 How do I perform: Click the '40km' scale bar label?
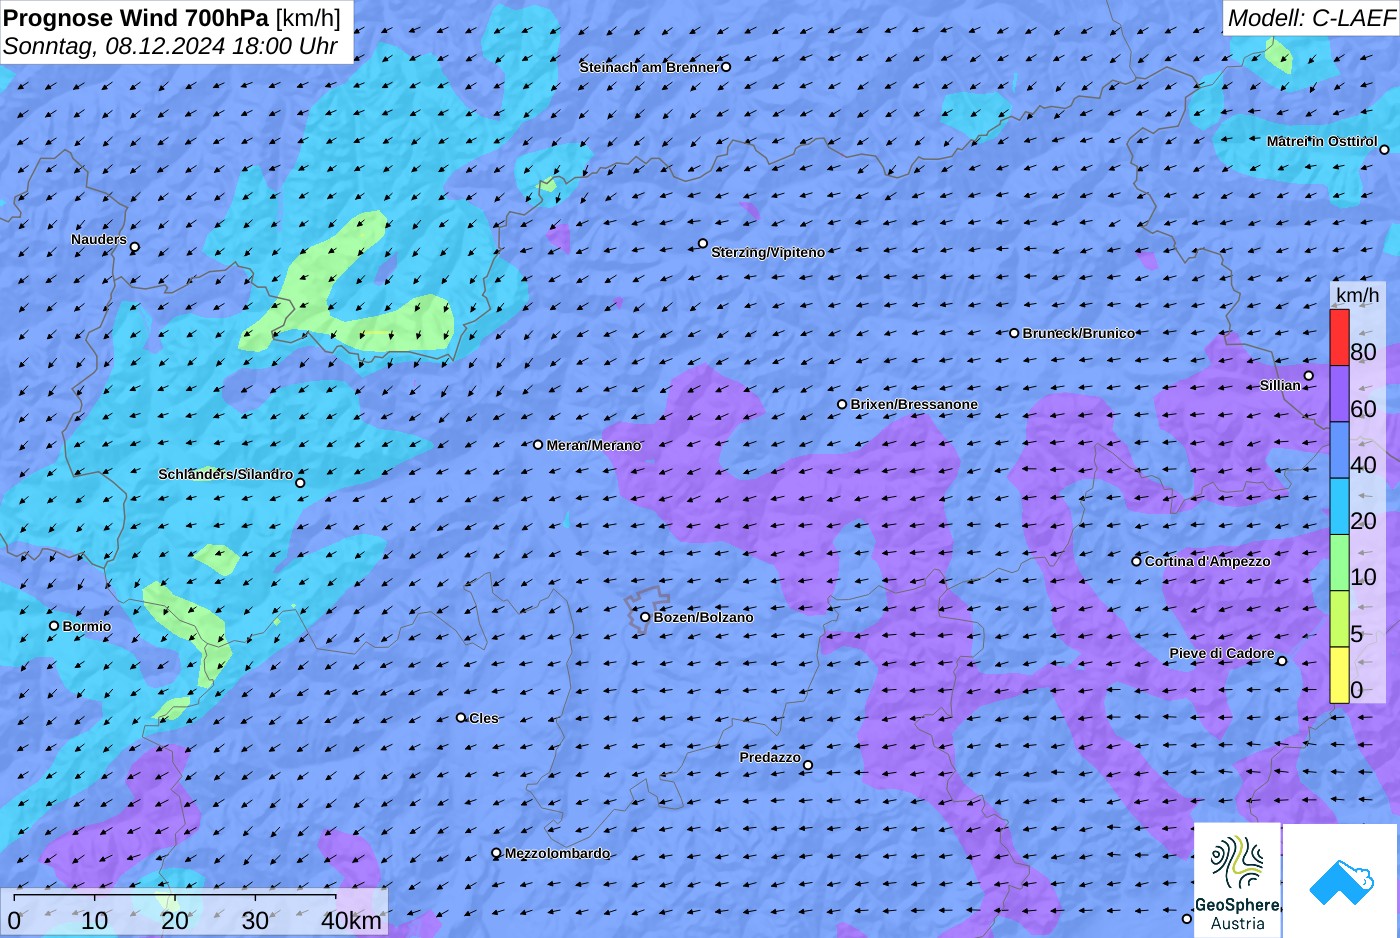click(351, 920)
